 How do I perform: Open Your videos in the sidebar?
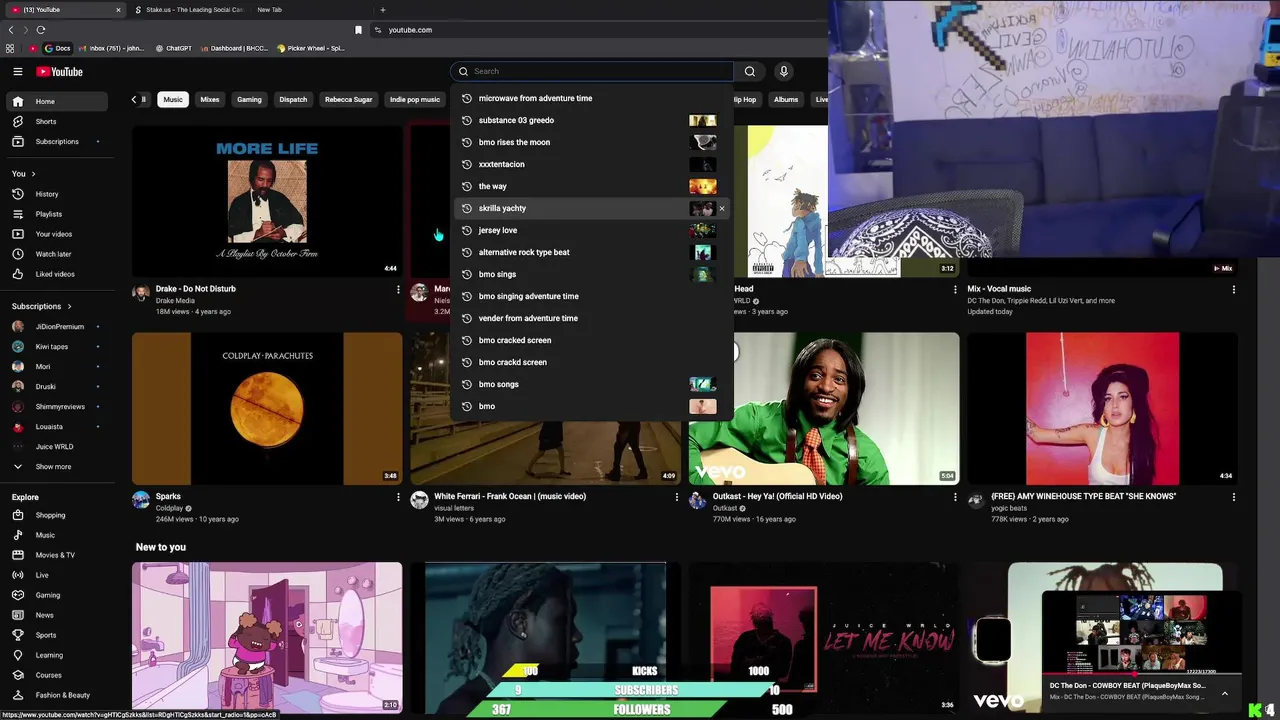[x=56, y=234]
